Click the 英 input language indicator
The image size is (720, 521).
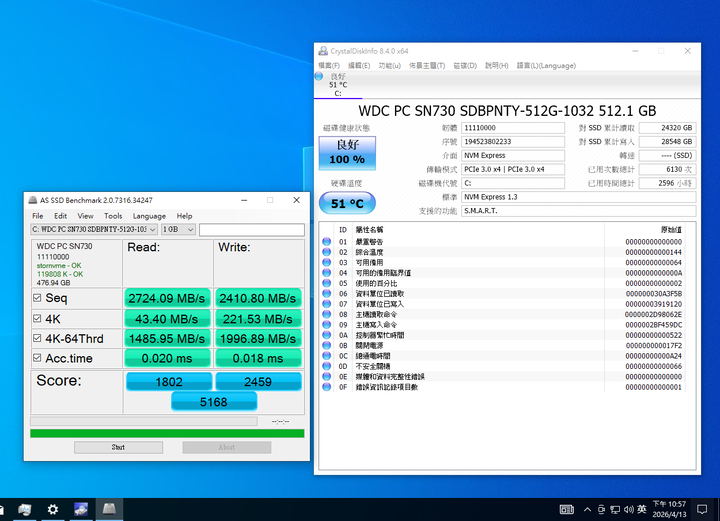[x=642, y=510]
